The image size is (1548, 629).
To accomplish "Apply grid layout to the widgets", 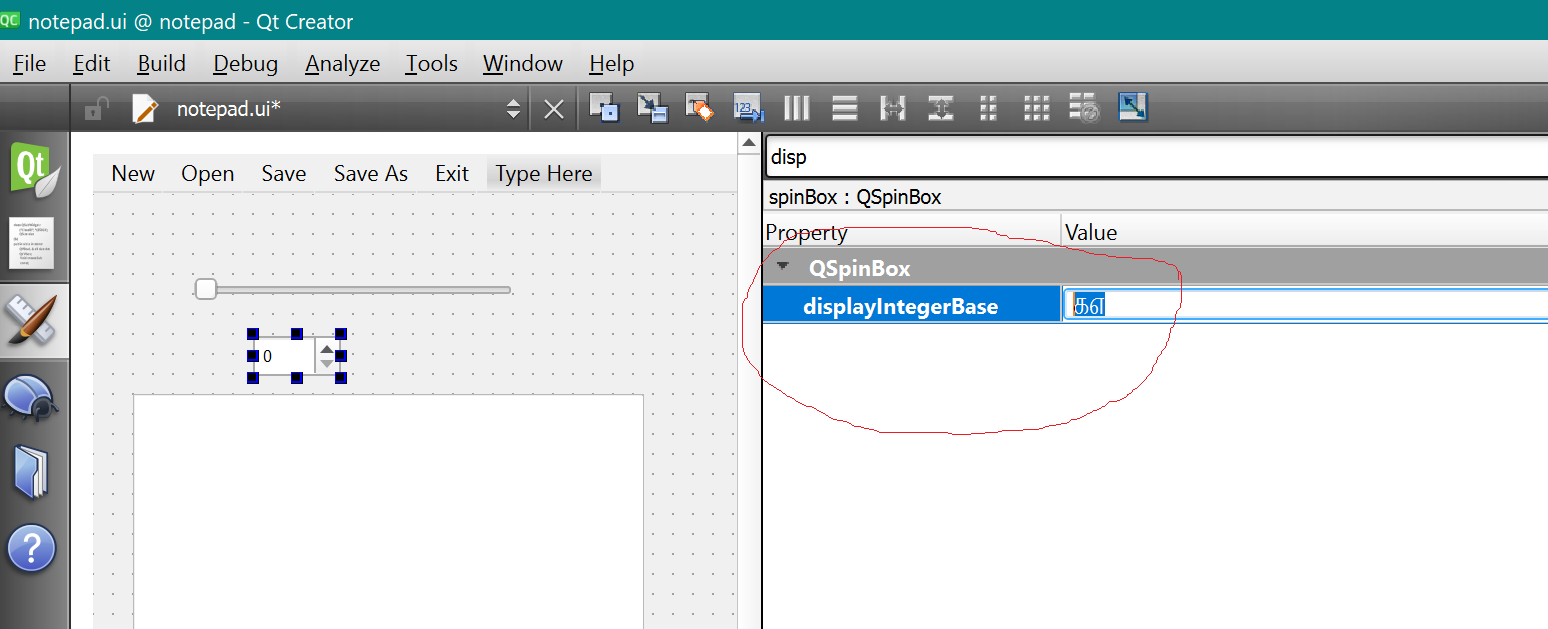I will (x=1037, y=108).
